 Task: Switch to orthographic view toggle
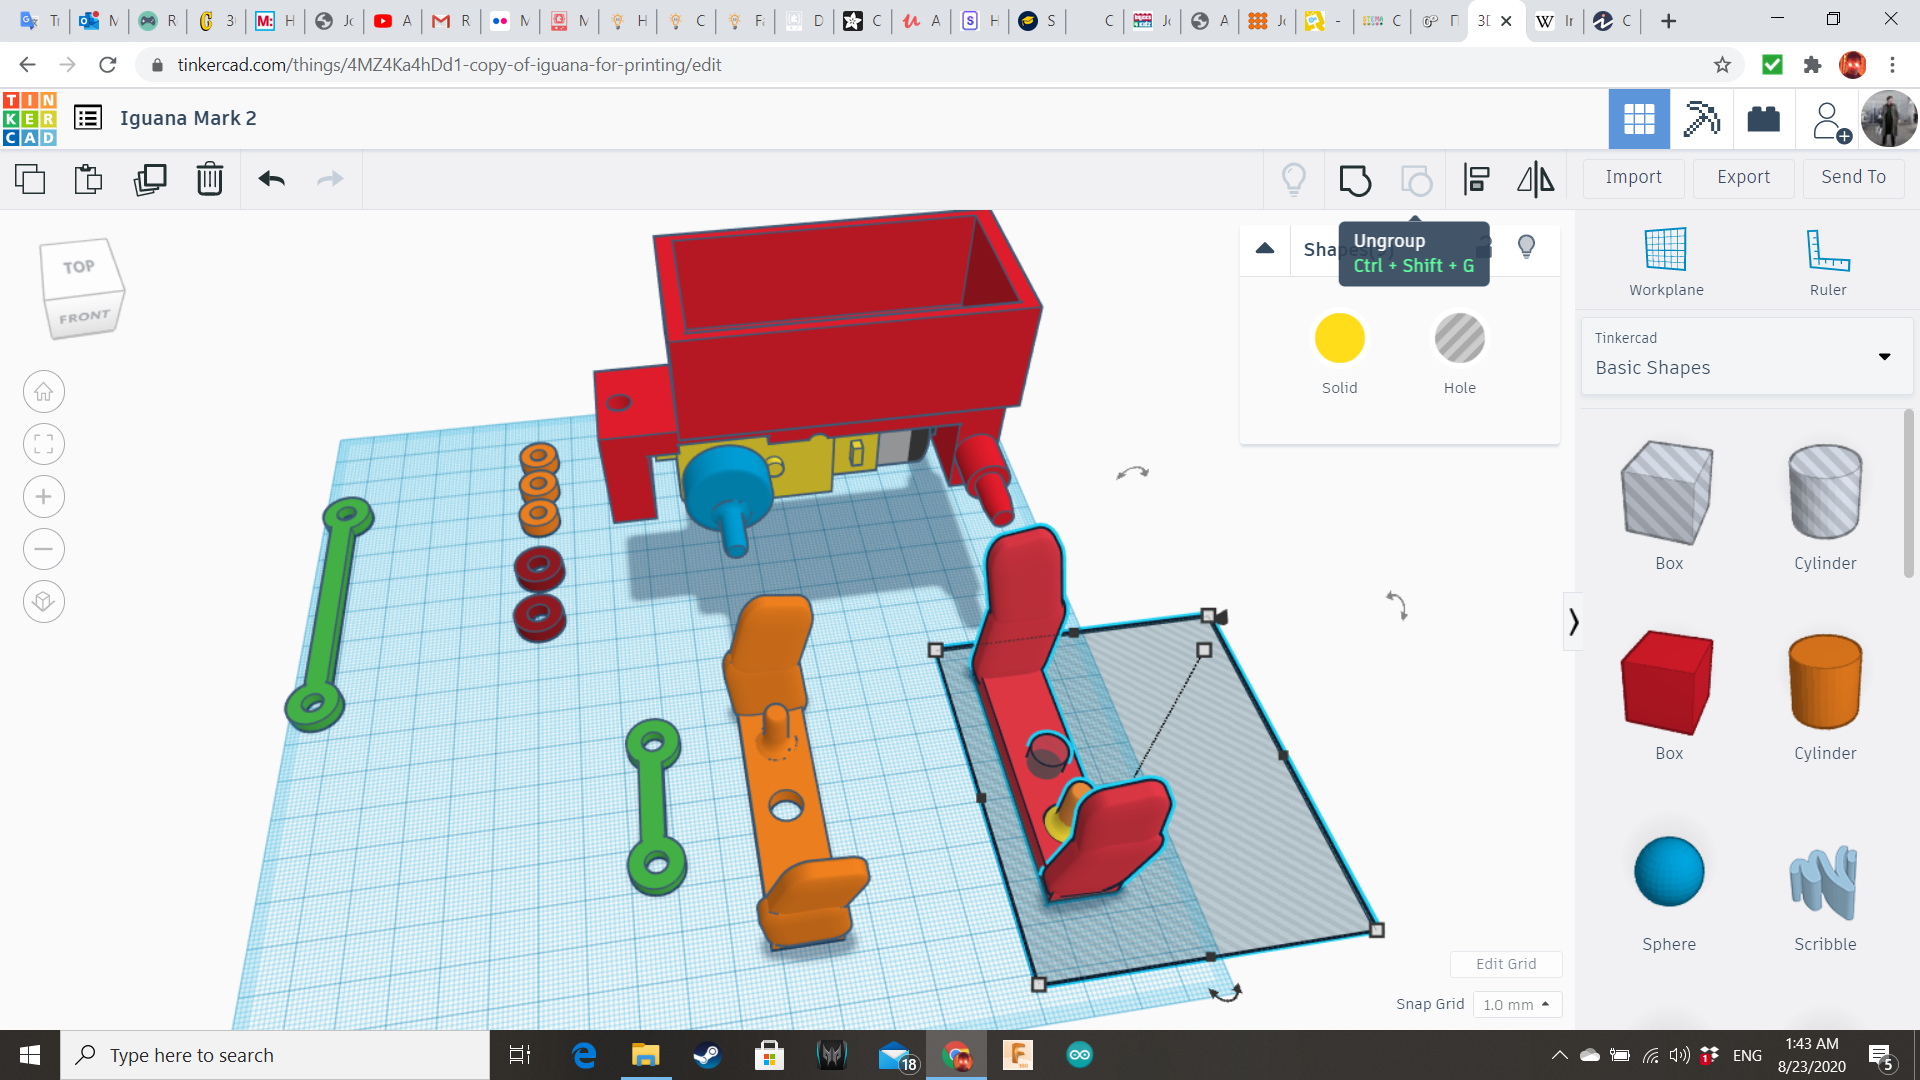click(x=44, y=602)
